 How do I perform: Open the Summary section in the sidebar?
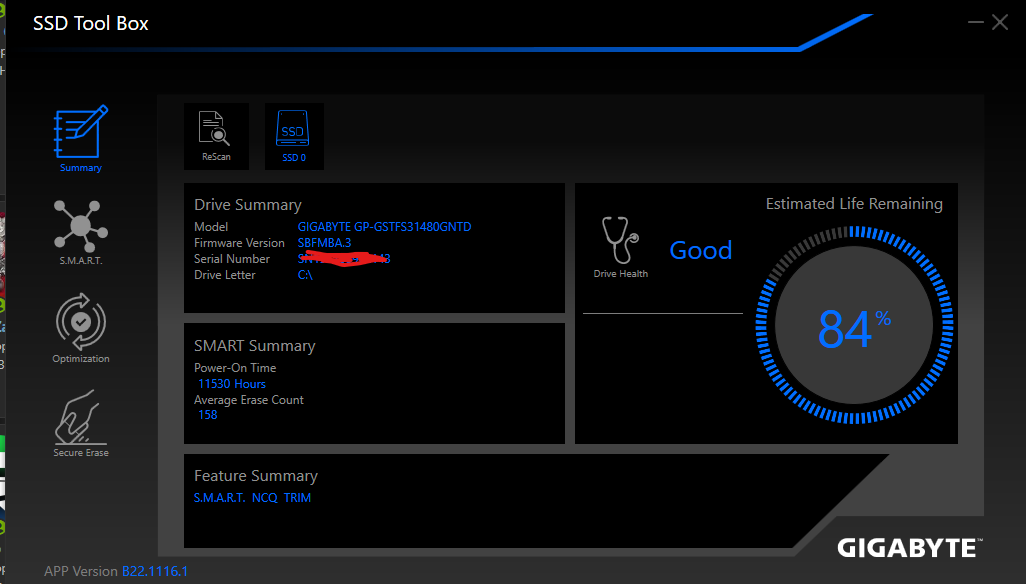click(80, 138)
